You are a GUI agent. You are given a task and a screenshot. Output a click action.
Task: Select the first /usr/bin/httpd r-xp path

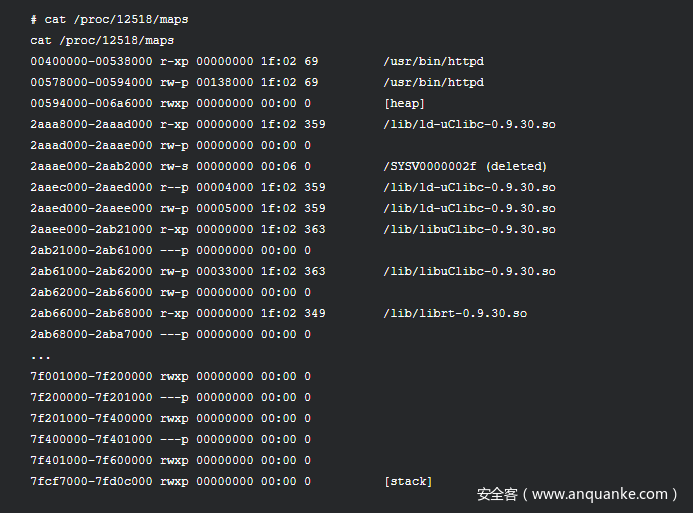pyautogui.click(x=434, y=61)
